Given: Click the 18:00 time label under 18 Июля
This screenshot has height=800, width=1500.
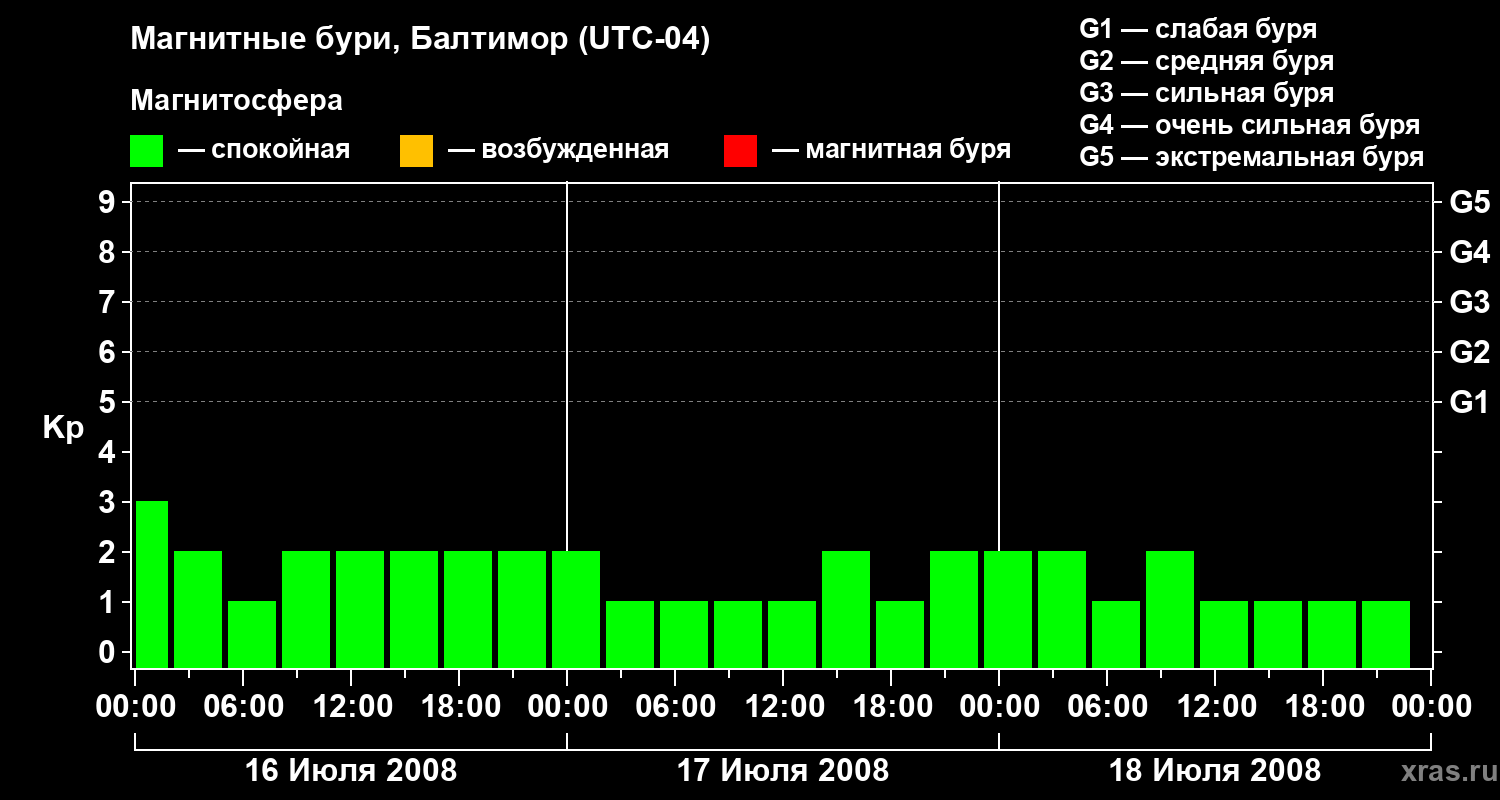Looking at the screenshot, I should [x=1323, y=707].
